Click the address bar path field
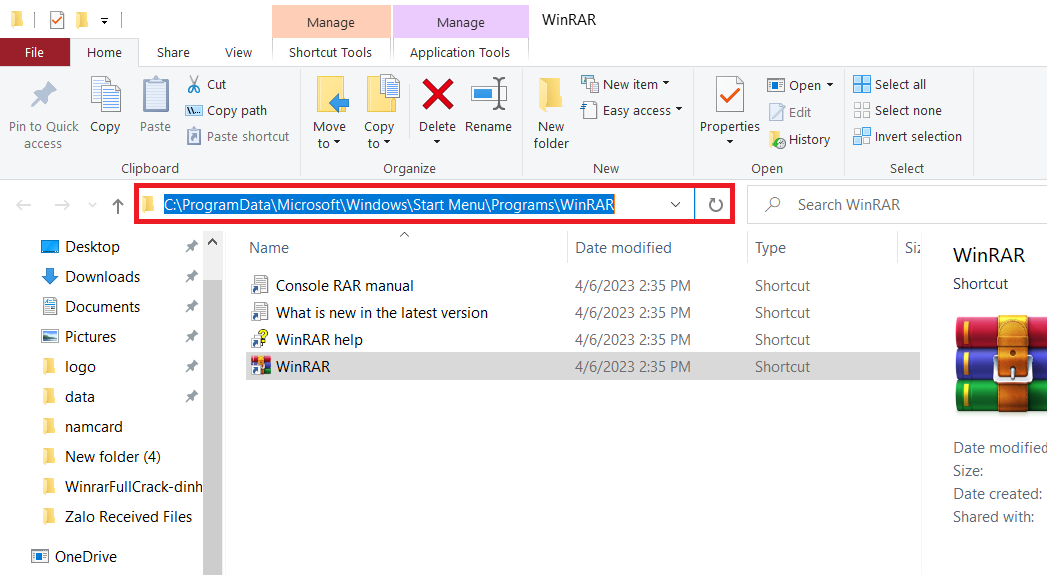This screenshot has height=575, width=1047. tap(389, 204)
